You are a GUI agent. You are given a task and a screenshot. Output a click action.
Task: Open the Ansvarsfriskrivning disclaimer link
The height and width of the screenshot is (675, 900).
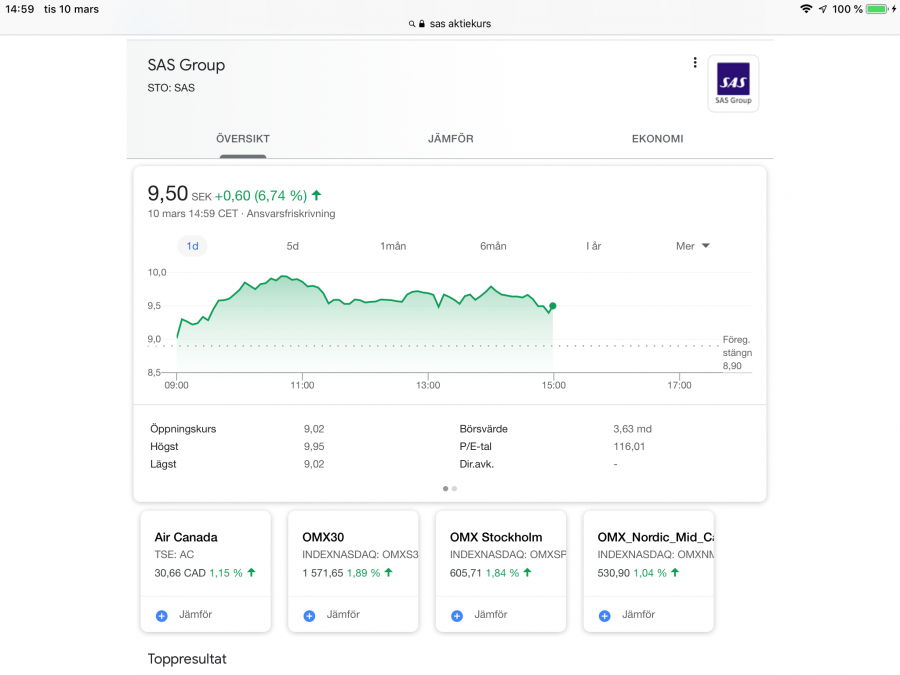pyautogui.click(x=290, y=214)
